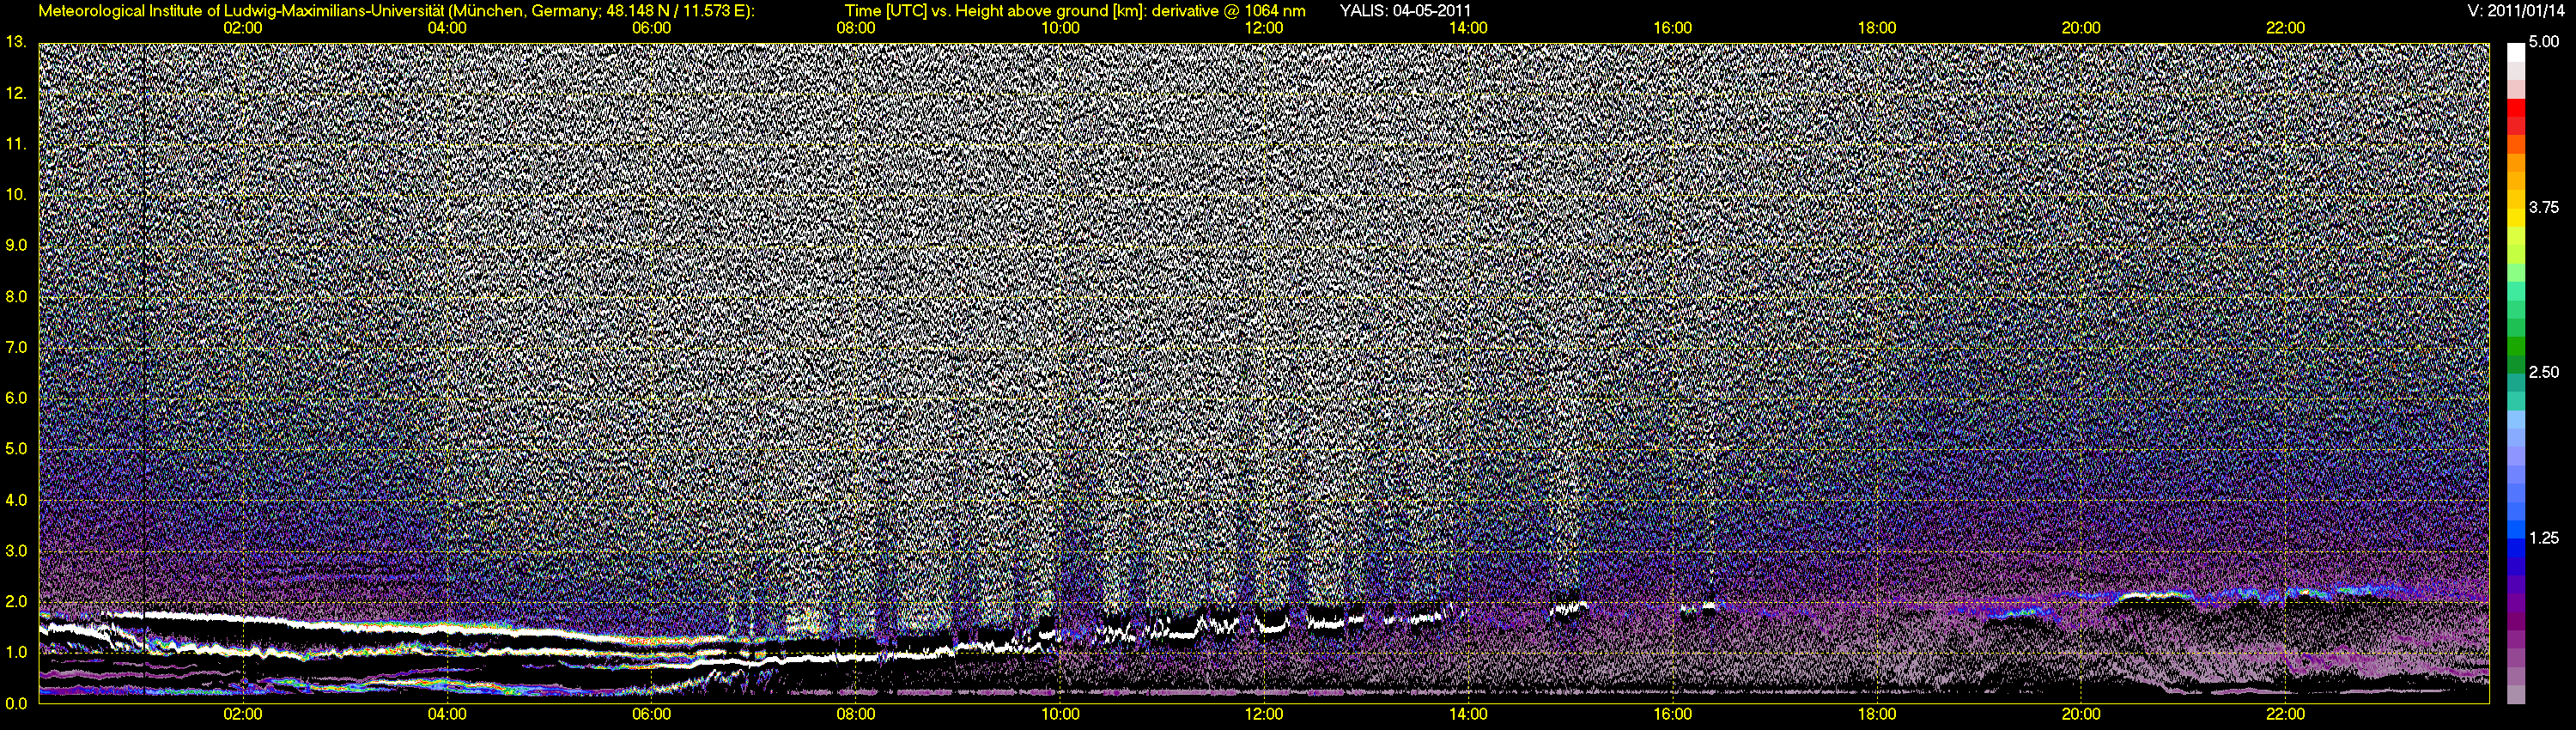Viewport: 2576px width, 730px height.
Task: Click the 18:00 label on the bottom time axis
Action: click(1877, 715)
